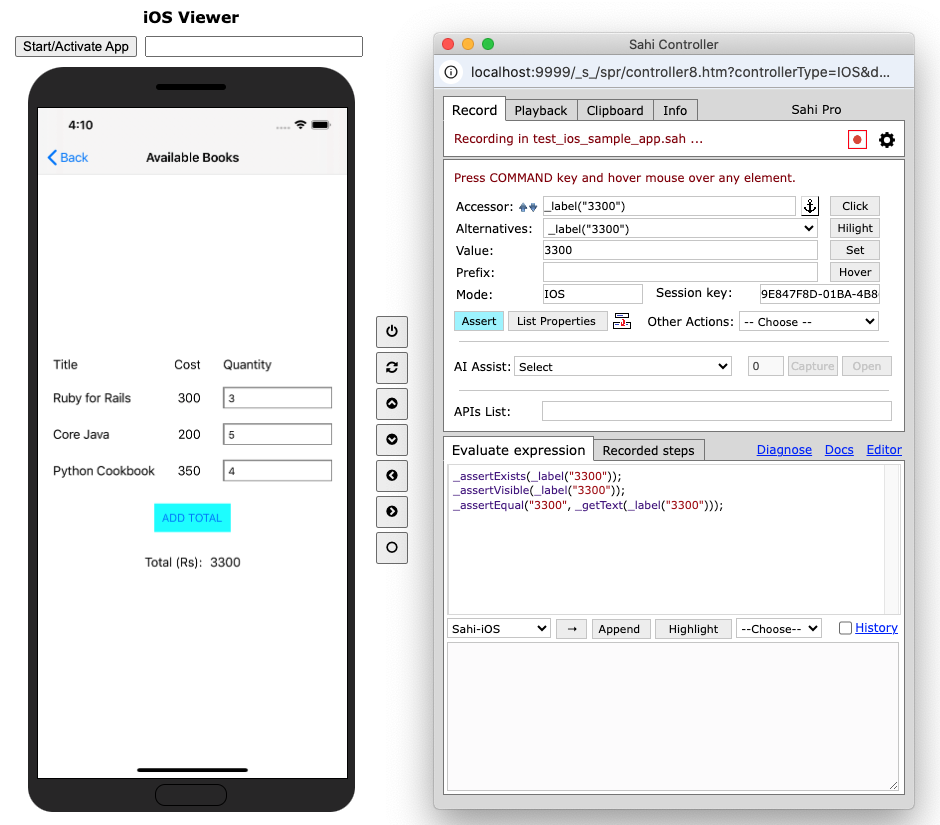Enable the History checkbox
The width and height of the screenshot is (940, 825).
[845, 628]
